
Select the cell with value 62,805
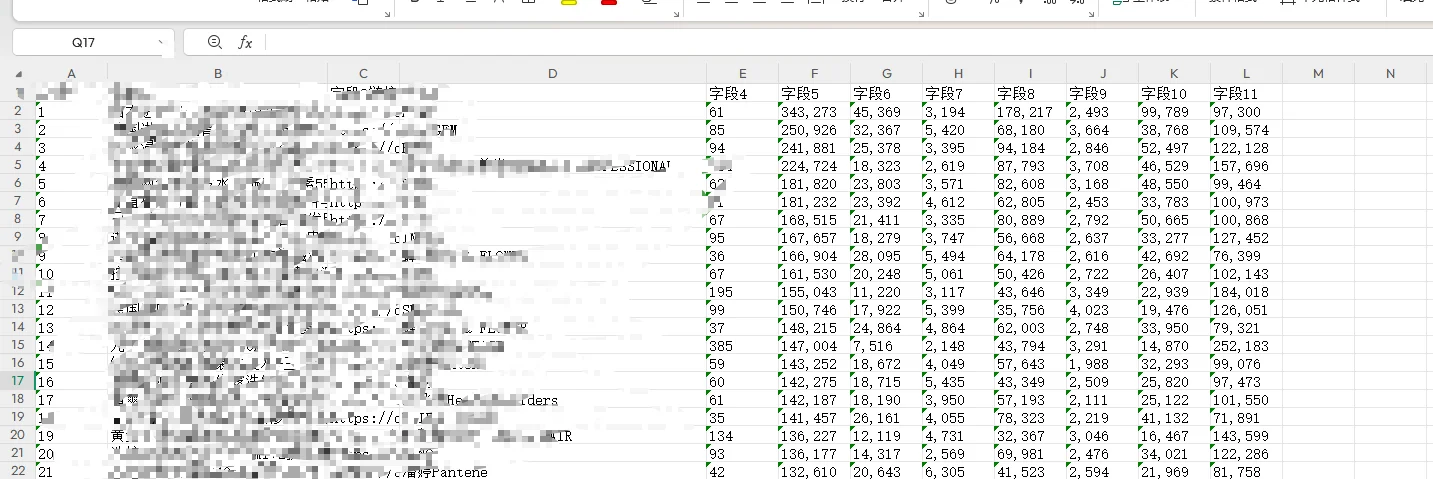click(x=1030, y=202)
